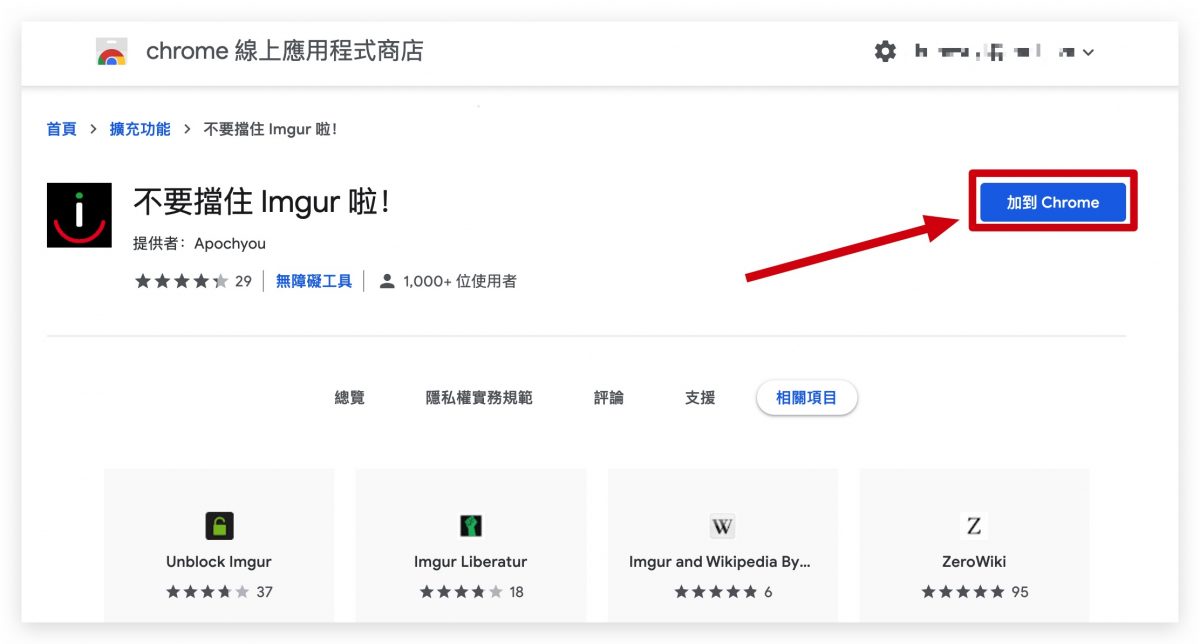Go to 首頁 breadcrumb link

click(61, 129)
